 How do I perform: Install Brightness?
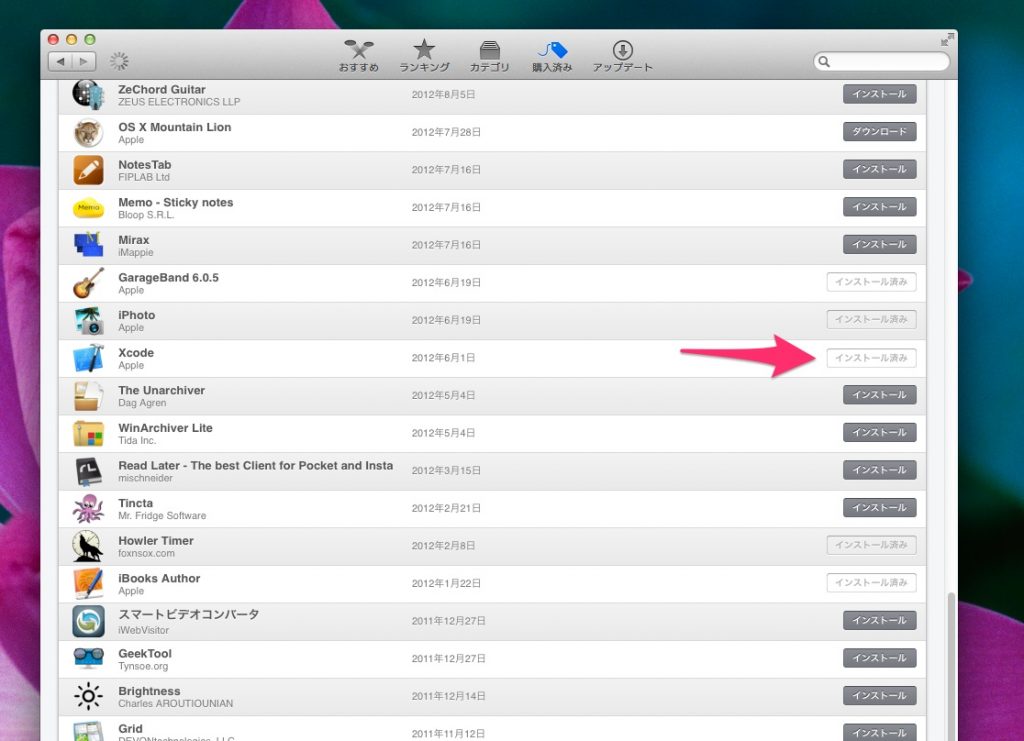click(879, 695)
